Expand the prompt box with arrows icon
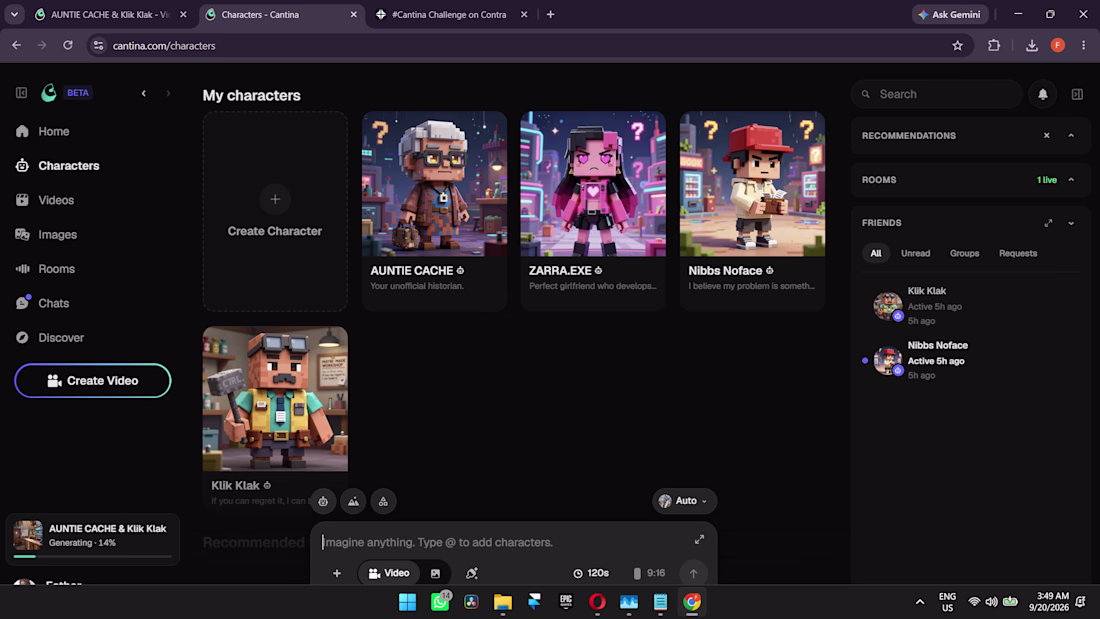The height and width of the screenshot is (619, 1100). coord(699,540)
